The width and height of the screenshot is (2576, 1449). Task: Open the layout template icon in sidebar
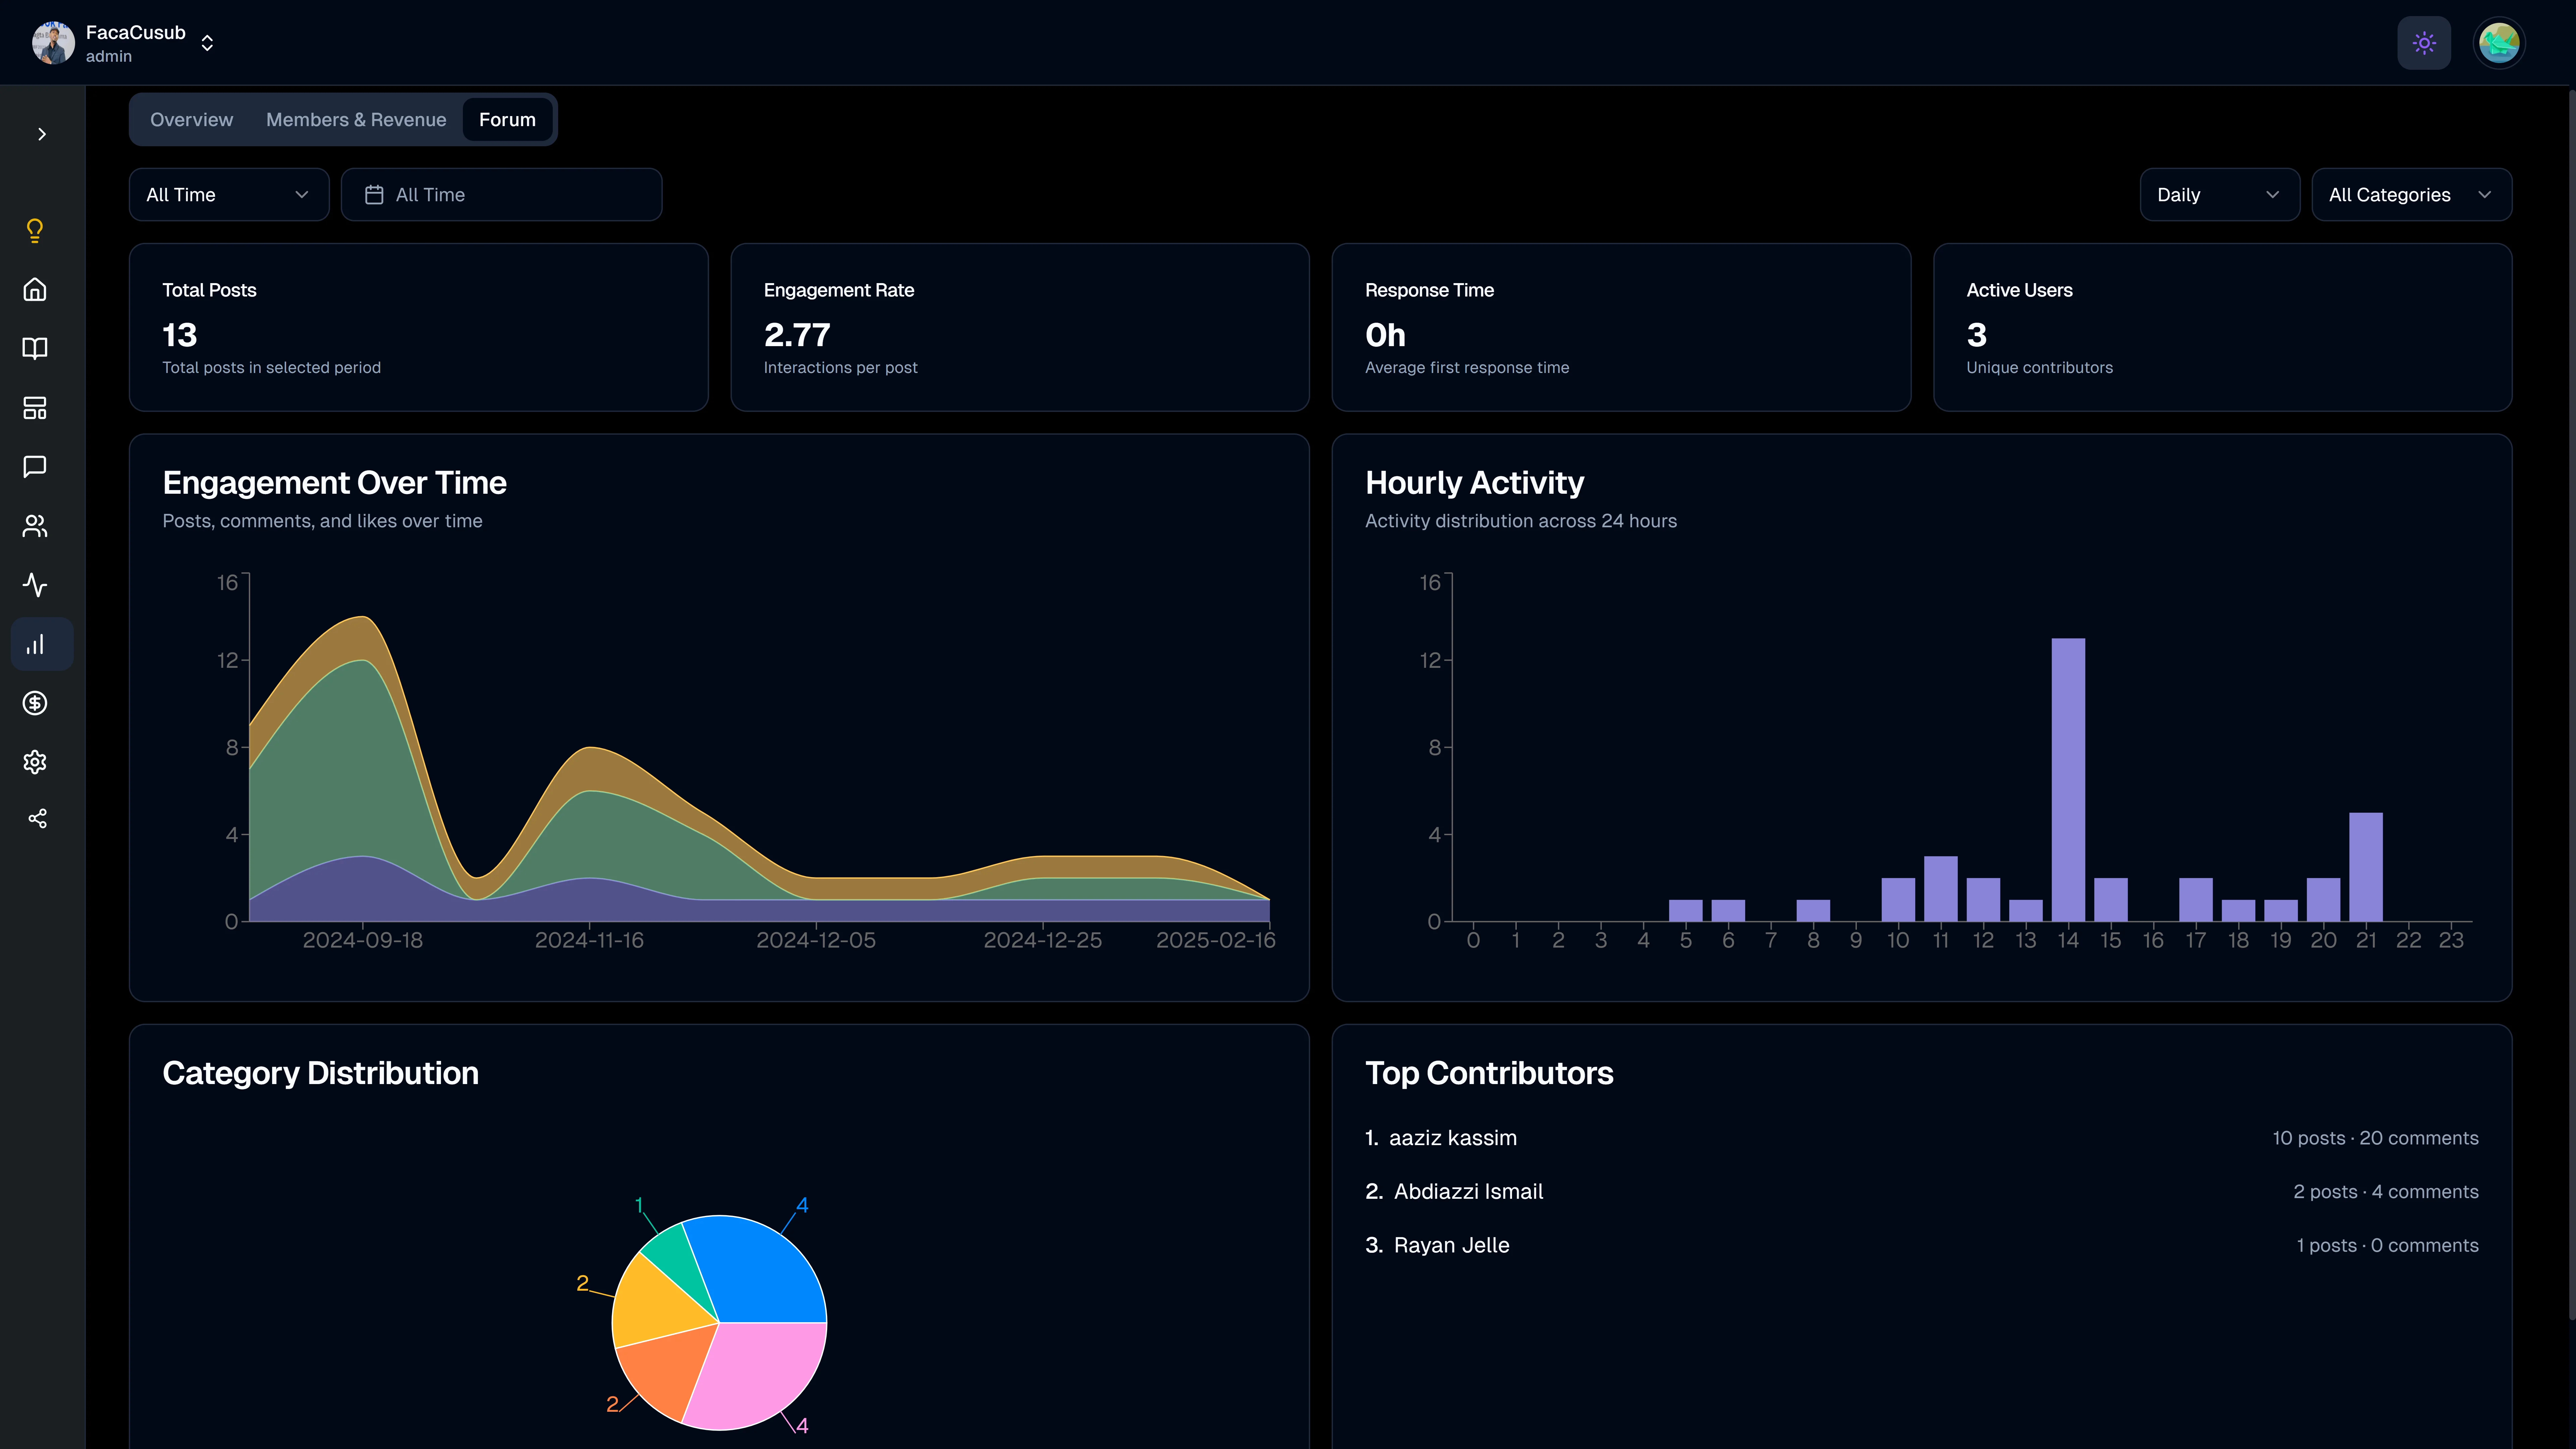tap(35, 408)
